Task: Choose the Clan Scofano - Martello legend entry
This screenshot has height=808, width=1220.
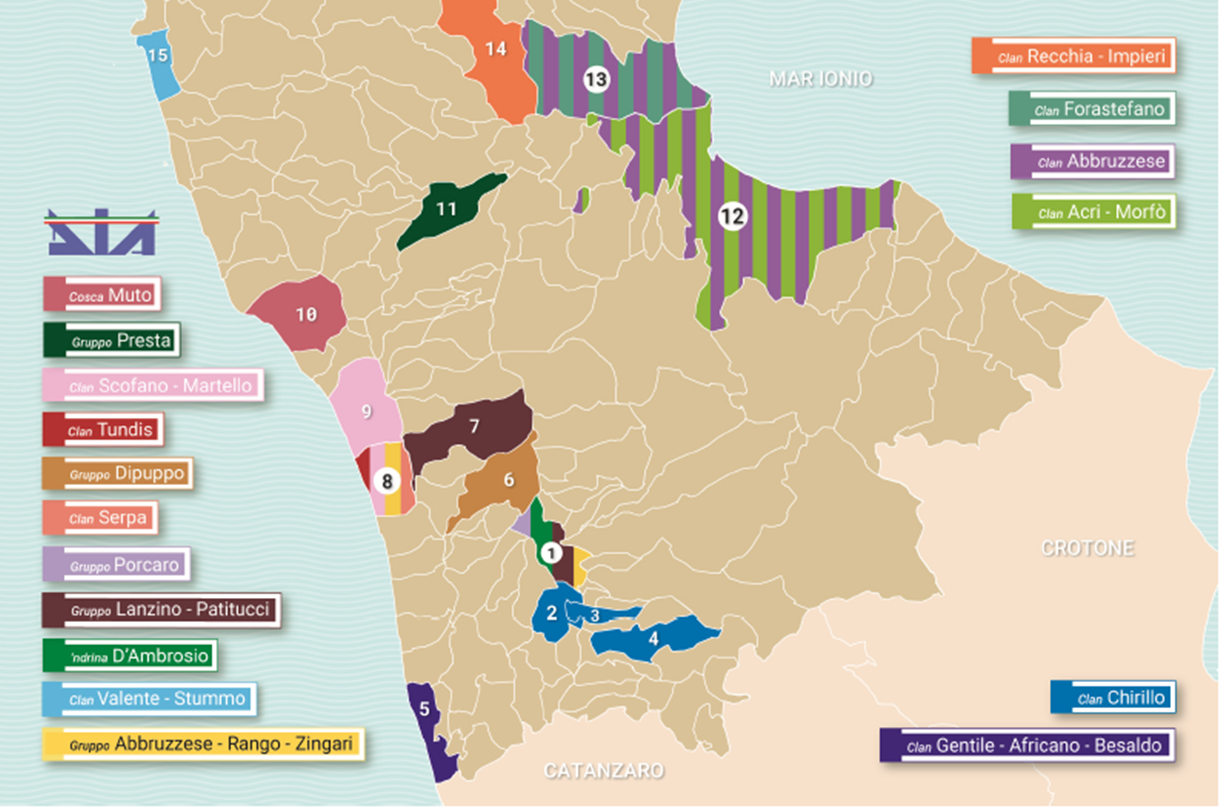Action: click(154, 386)
